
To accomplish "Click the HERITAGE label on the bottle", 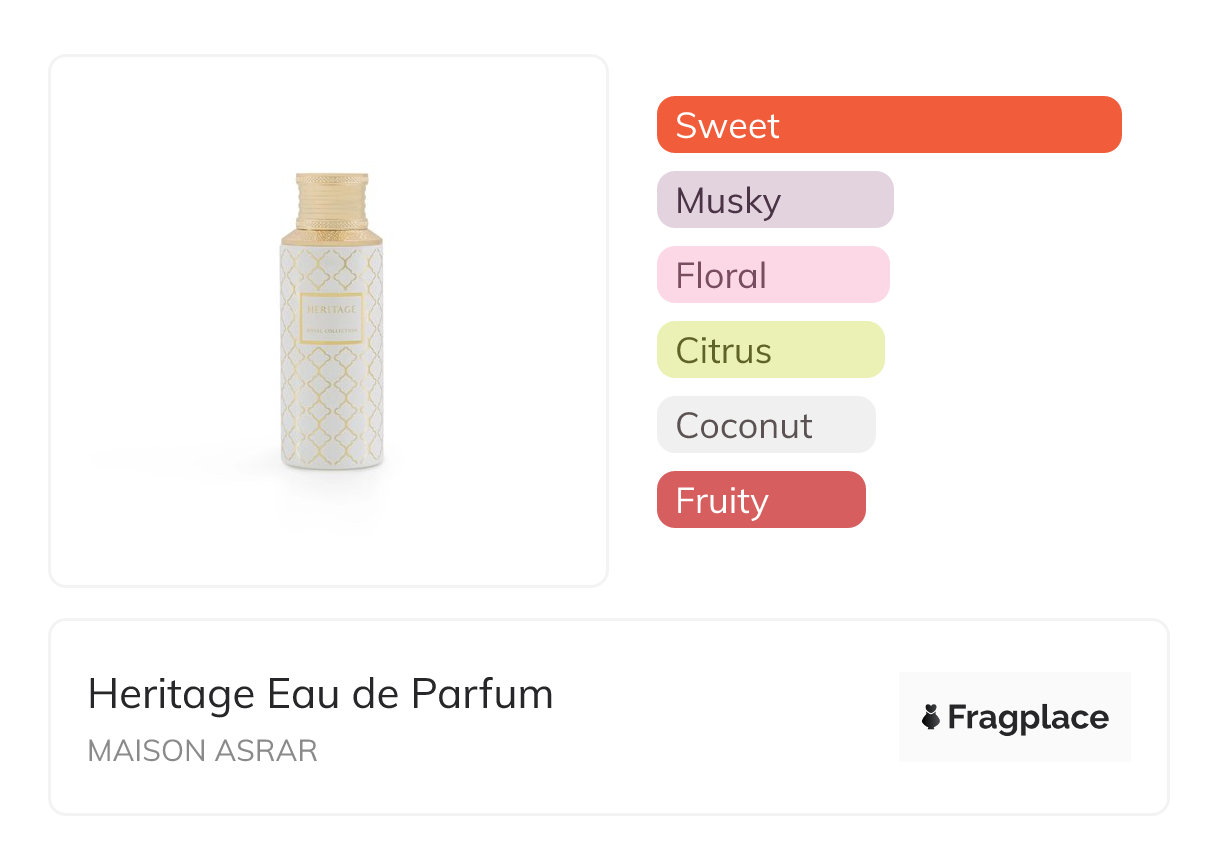I will click(x=332, y=310).
